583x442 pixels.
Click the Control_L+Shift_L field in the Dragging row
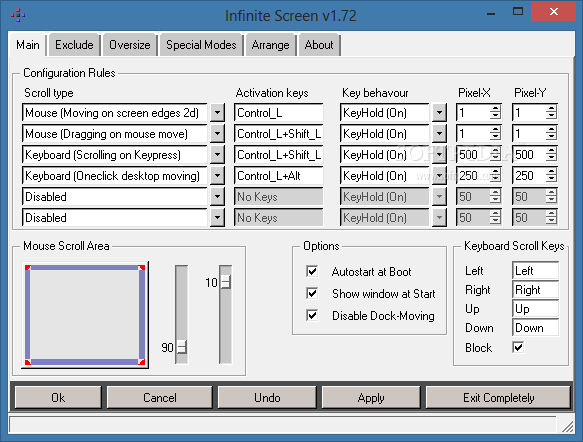(x=278, y=133)
